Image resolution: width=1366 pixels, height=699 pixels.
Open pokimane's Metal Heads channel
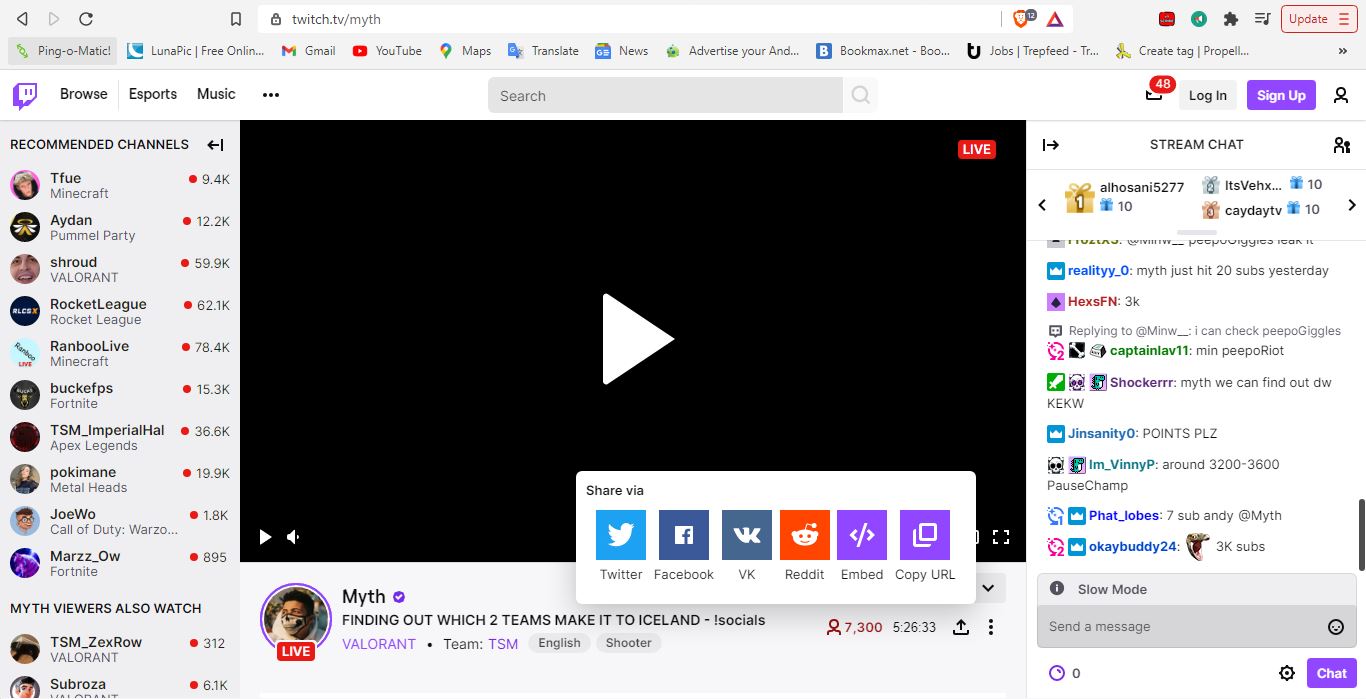coord(120,479)
